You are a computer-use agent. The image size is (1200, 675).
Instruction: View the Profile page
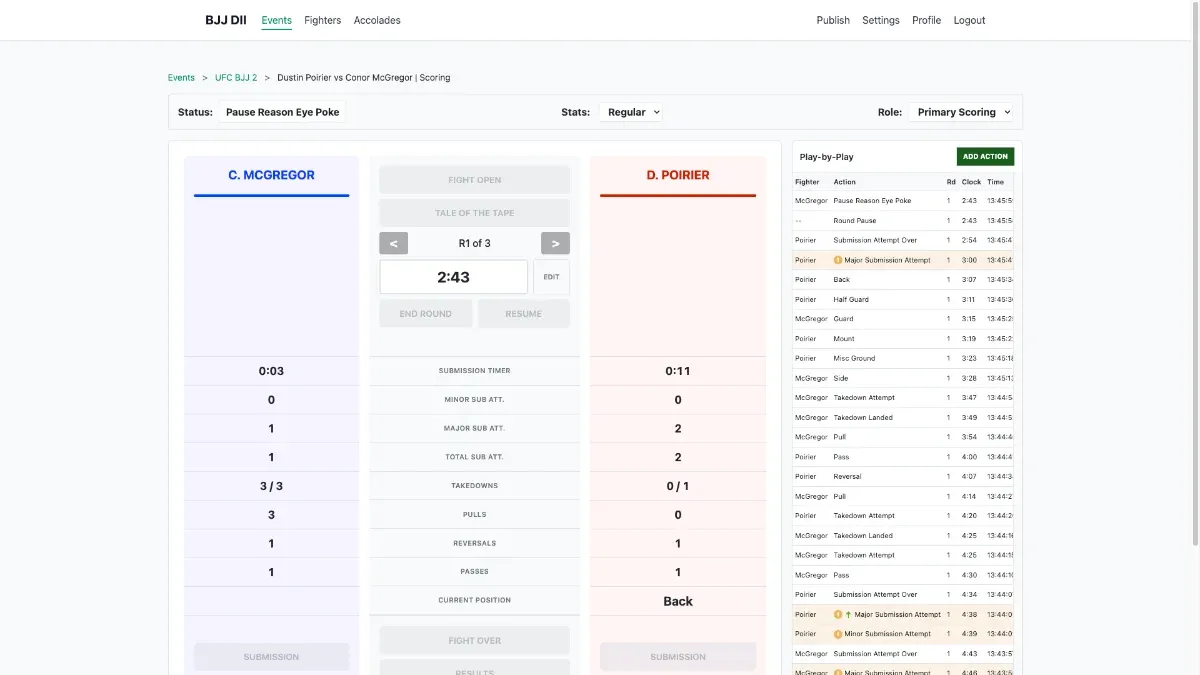pos(927,20)
